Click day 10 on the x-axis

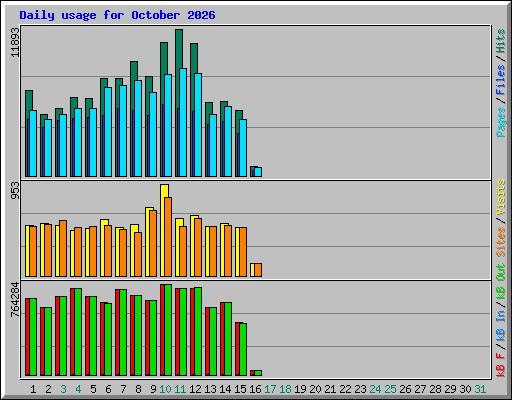165,389
